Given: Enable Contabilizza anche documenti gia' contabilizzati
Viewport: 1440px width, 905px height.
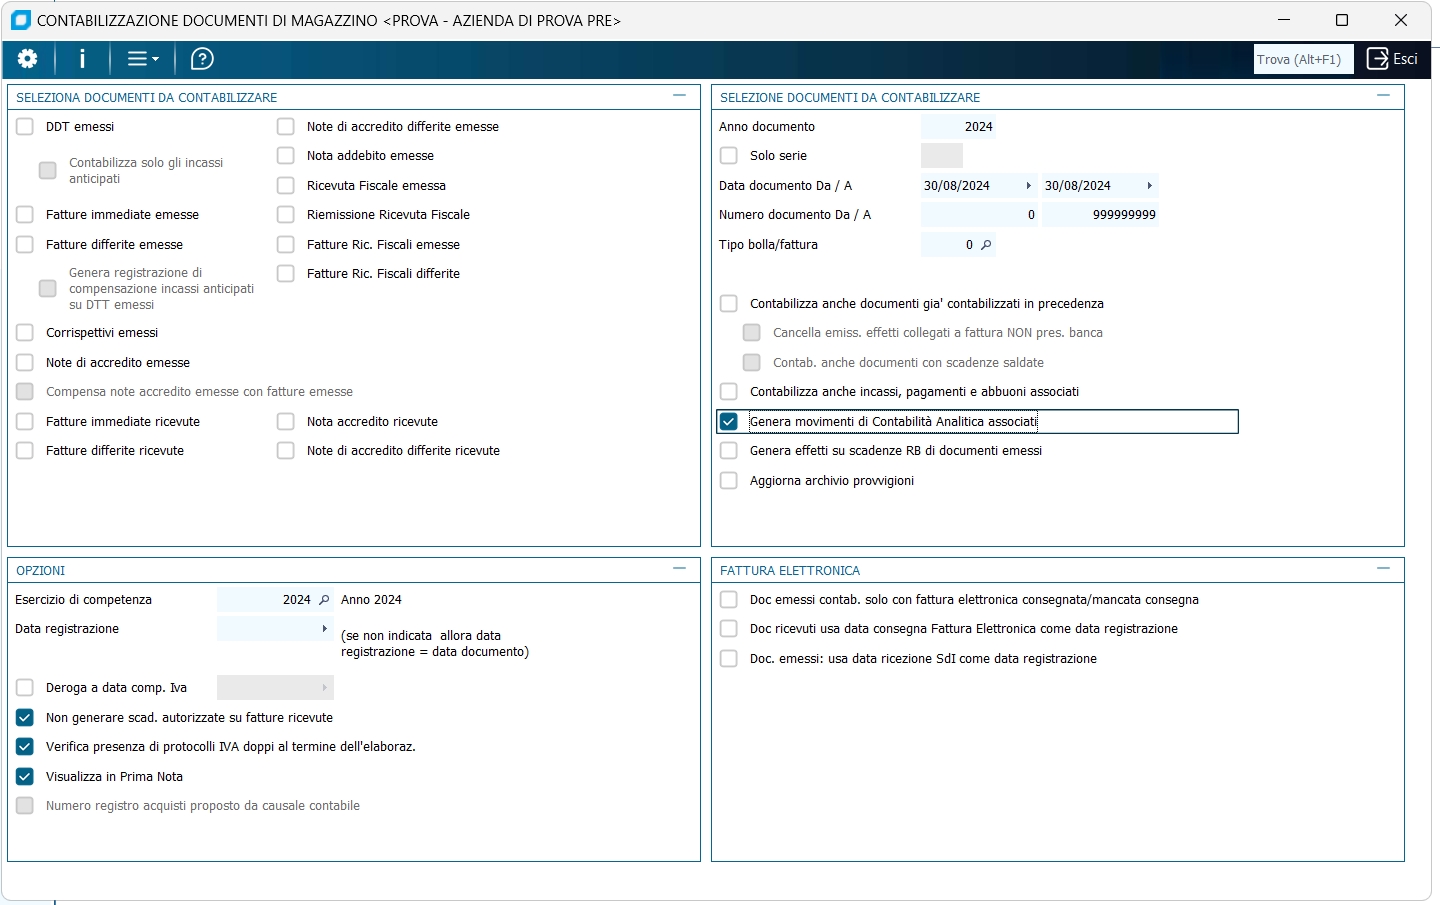Looking at the screenshot, I should 729,304.
